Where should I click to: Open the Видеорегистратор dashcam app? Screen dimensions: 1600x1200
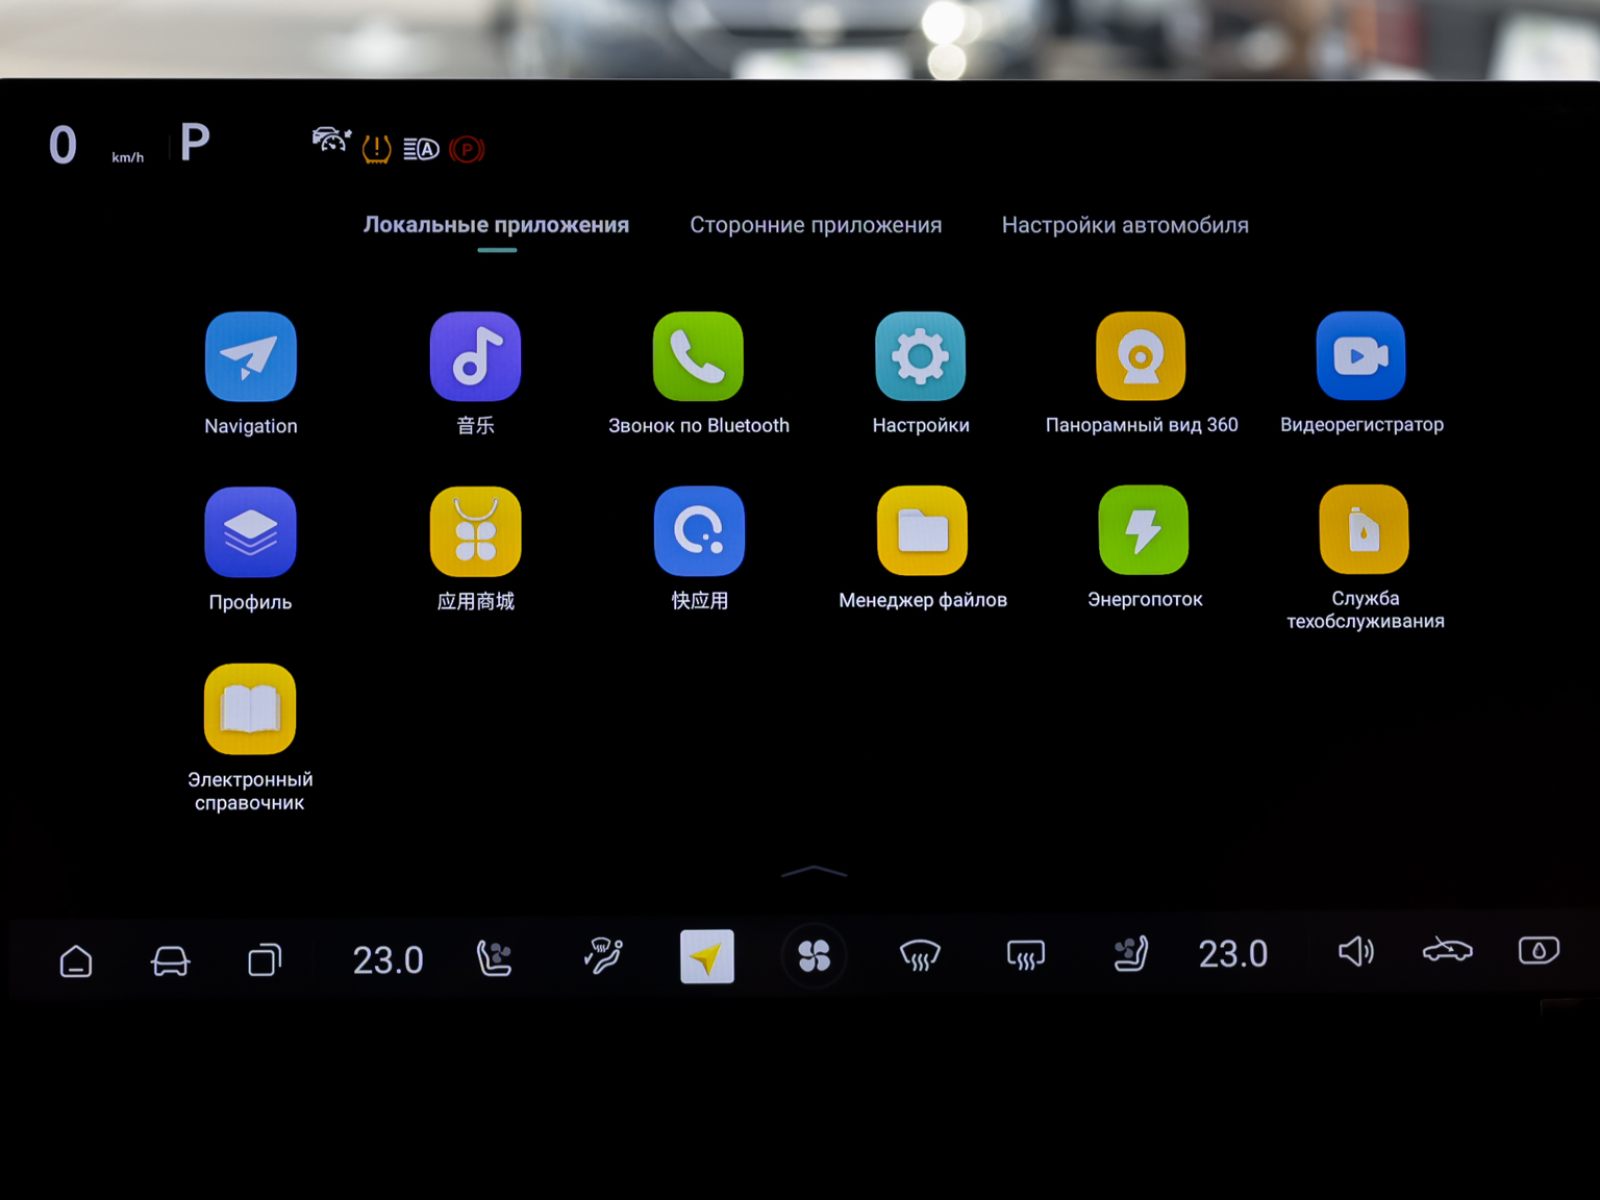point(1361,356)
